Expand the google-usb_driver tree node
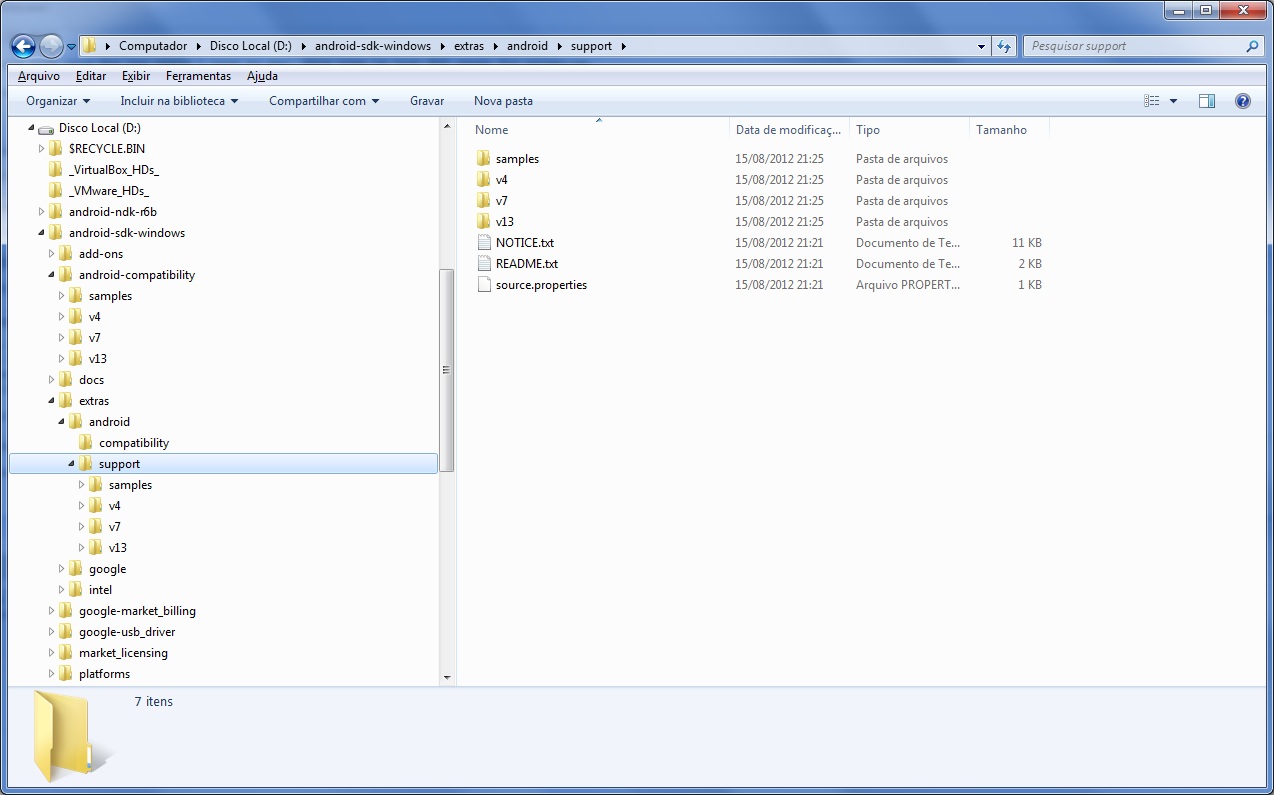 pos(52,632)
